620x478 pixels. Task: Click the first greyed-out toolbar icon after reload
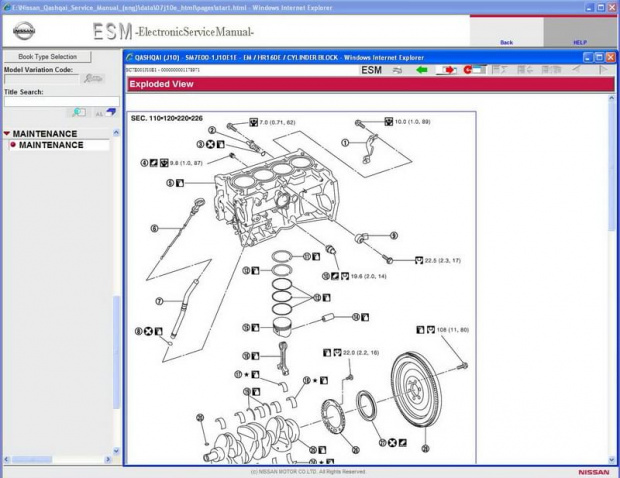(499, 70)
